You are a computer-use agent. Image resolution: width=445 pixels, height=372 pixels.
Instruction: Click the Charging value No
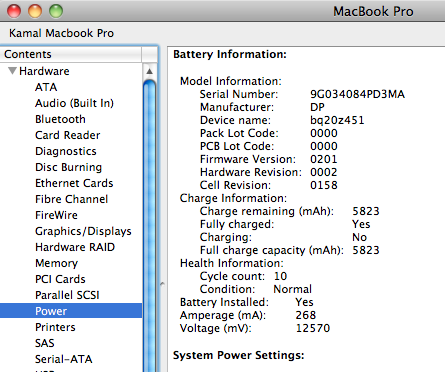[359, 237]
